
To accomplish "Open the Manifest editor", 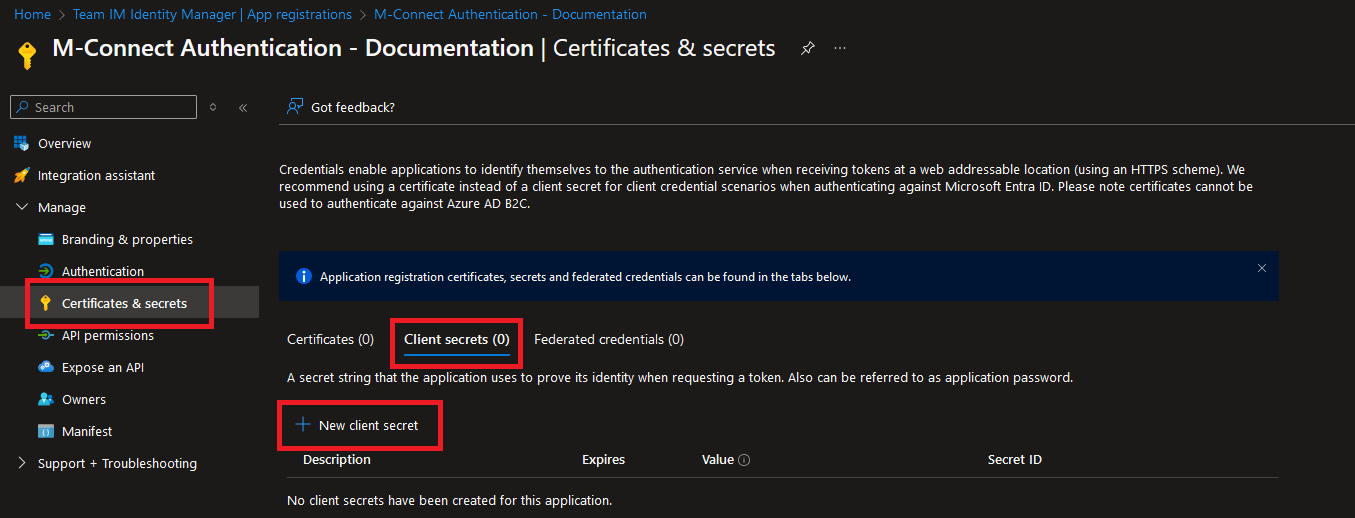I will pos(87,431).
